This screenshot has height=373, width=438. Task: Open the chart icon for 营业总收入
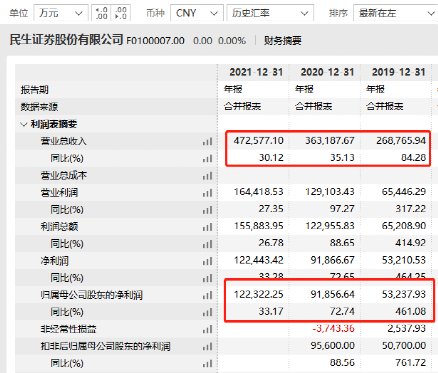pyautogui.click(x=207, y=141)
